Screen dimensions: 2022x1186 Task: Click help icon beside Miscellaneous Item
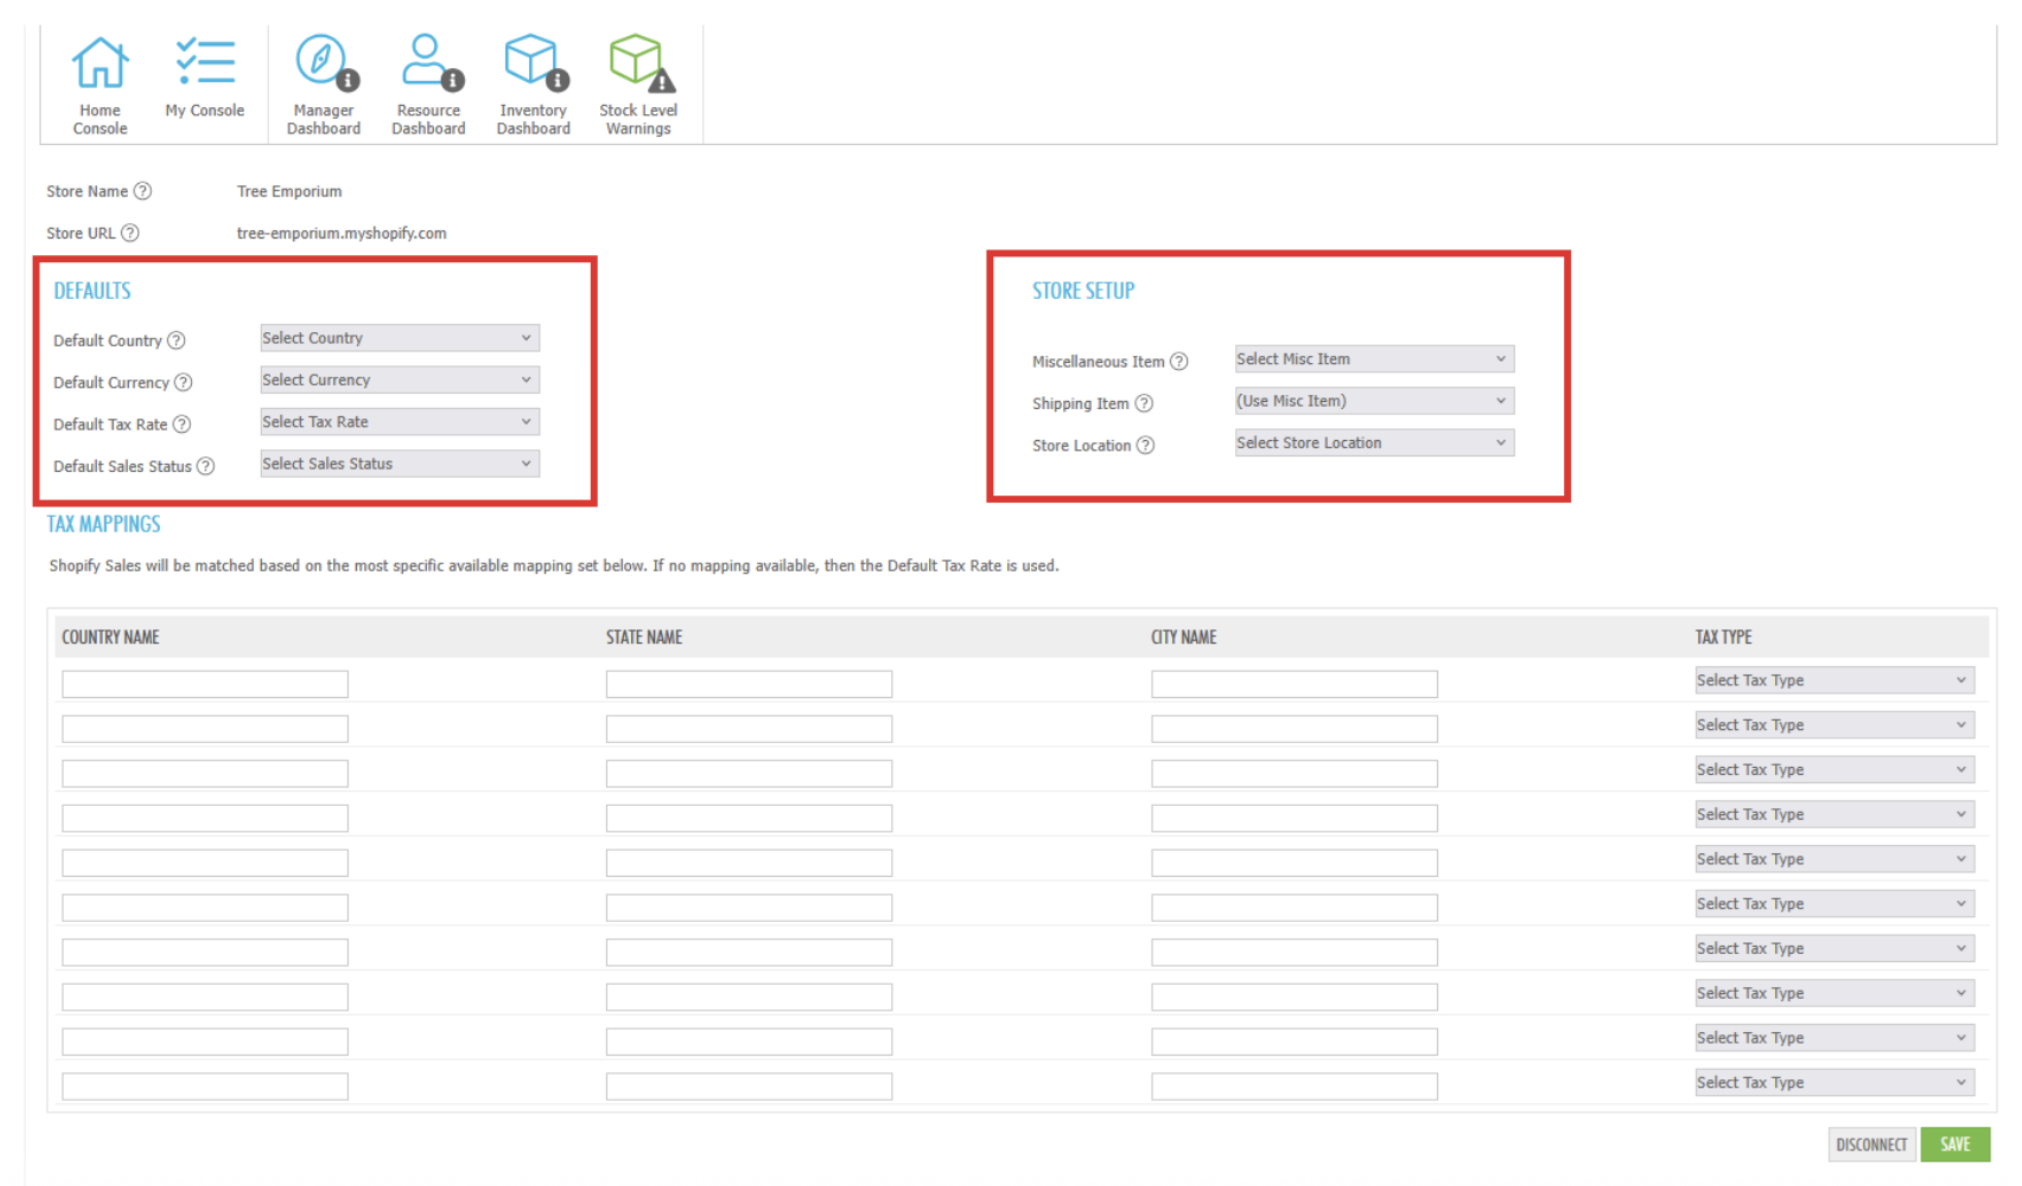click(x=1179, y=361)
